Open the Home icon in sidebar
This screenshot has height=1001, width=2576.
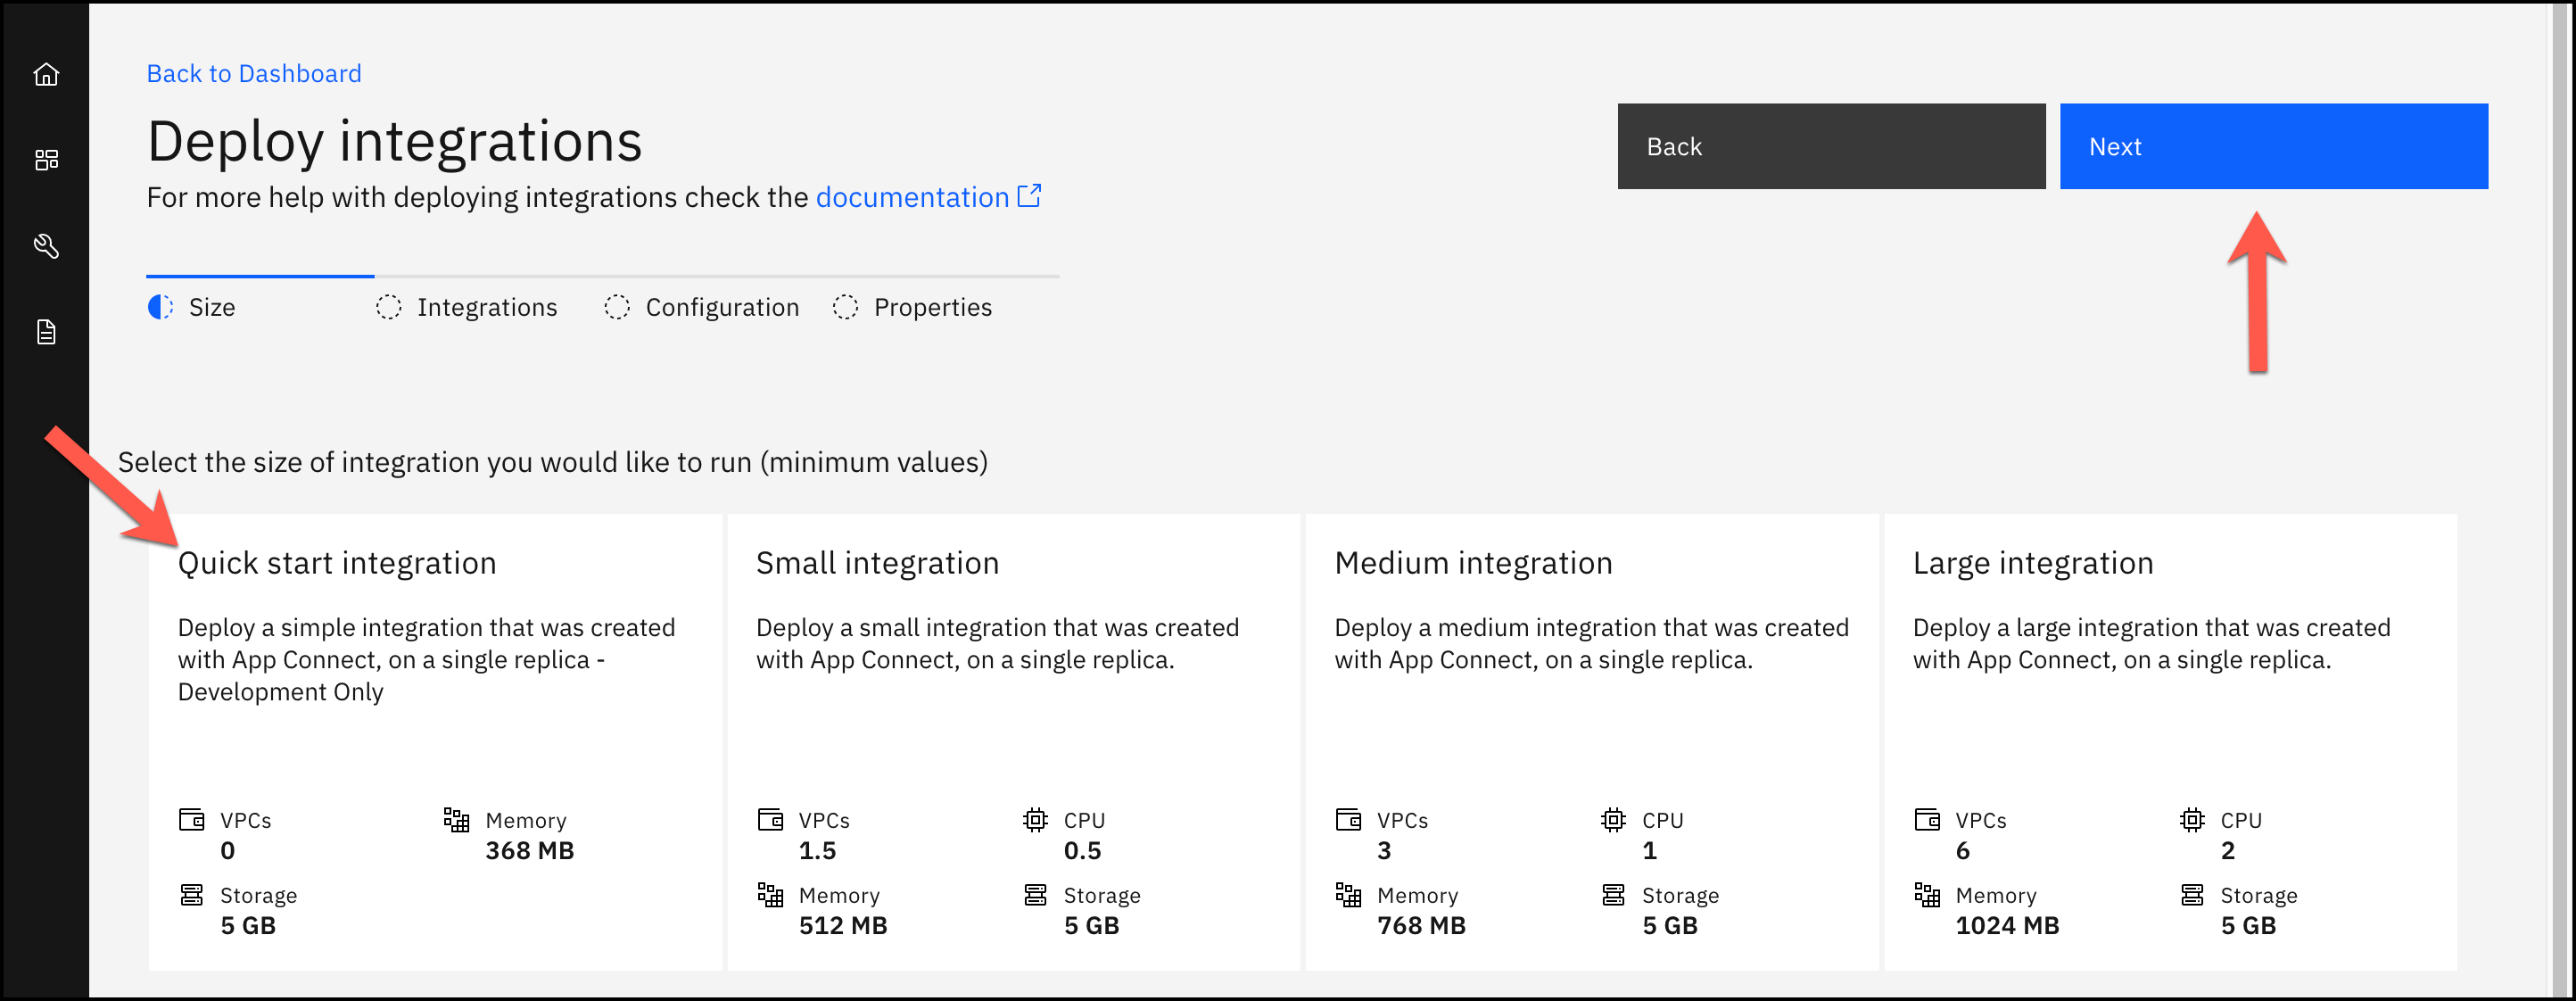point(46,74)
